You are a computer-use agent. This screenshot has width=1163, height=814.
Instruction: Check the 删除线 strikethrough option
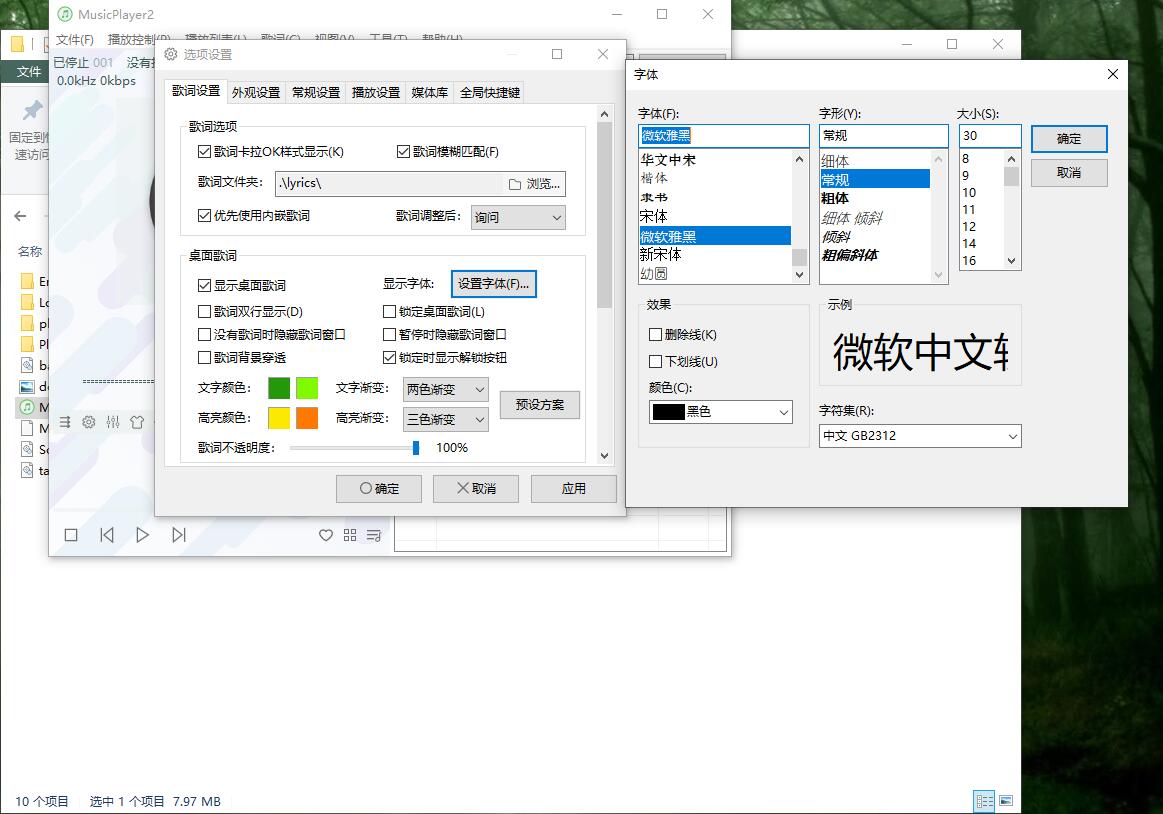(656, 335)
